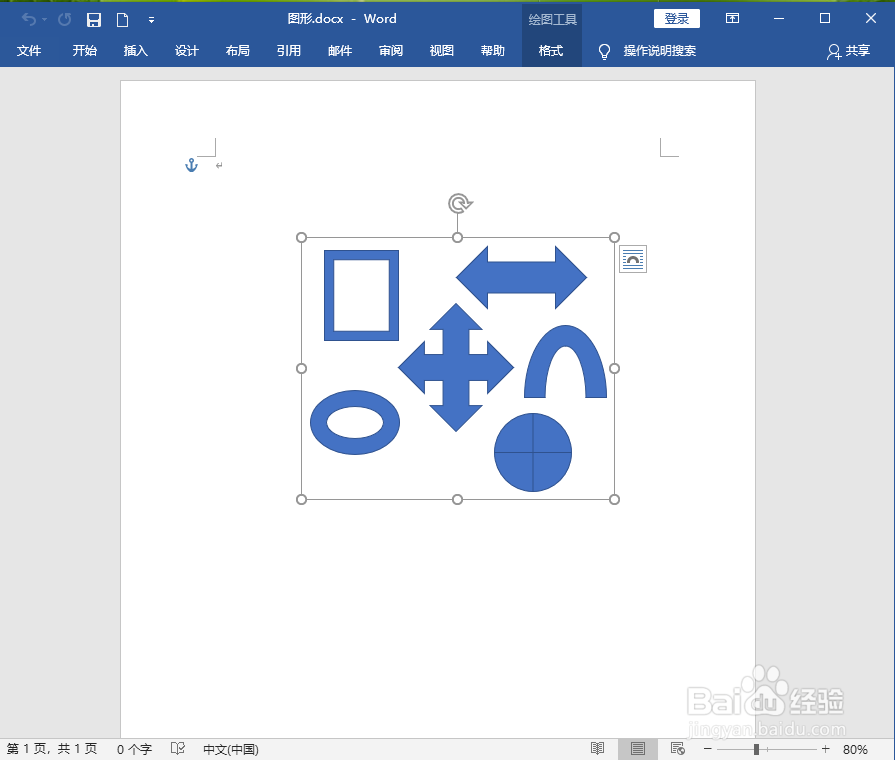The width and height of the screenshot is (895, 760).
Task: Click the top-left sizing handle
Action: (301, 238)
